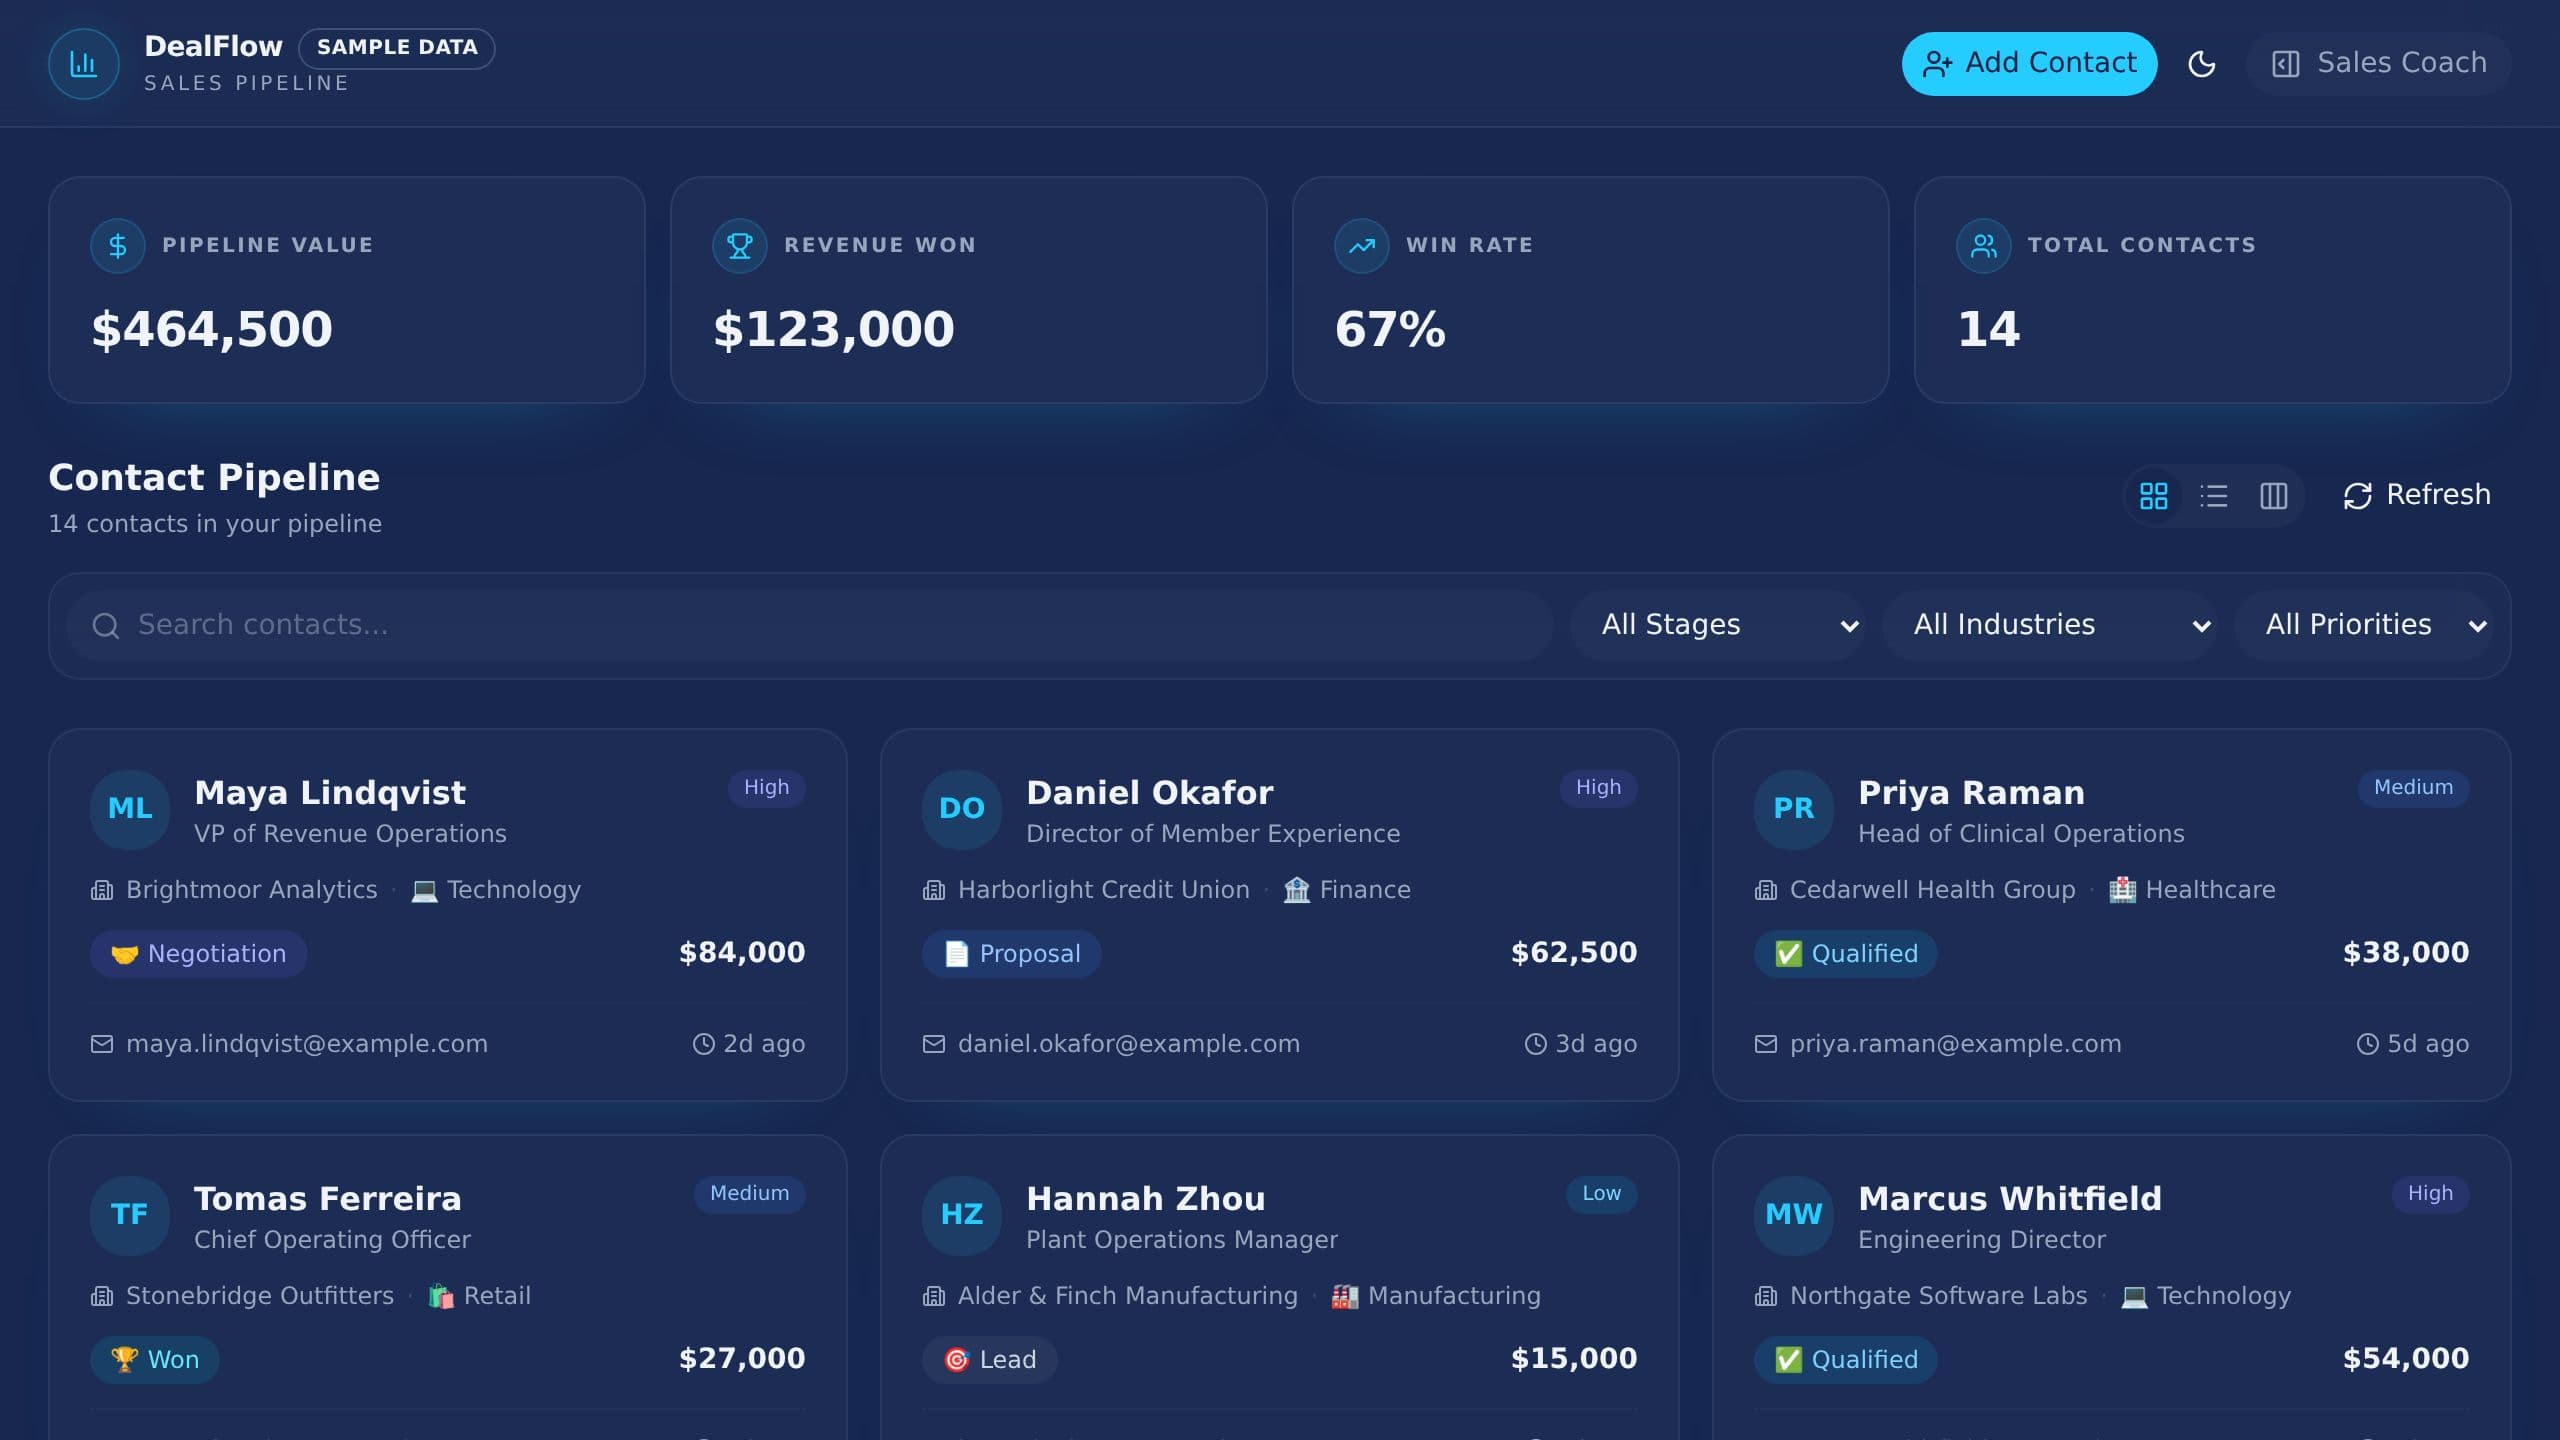2560x1440 pixels.
Task: Click the Low priority tag on Hannah Zhou
Action: point(1601,1194)
